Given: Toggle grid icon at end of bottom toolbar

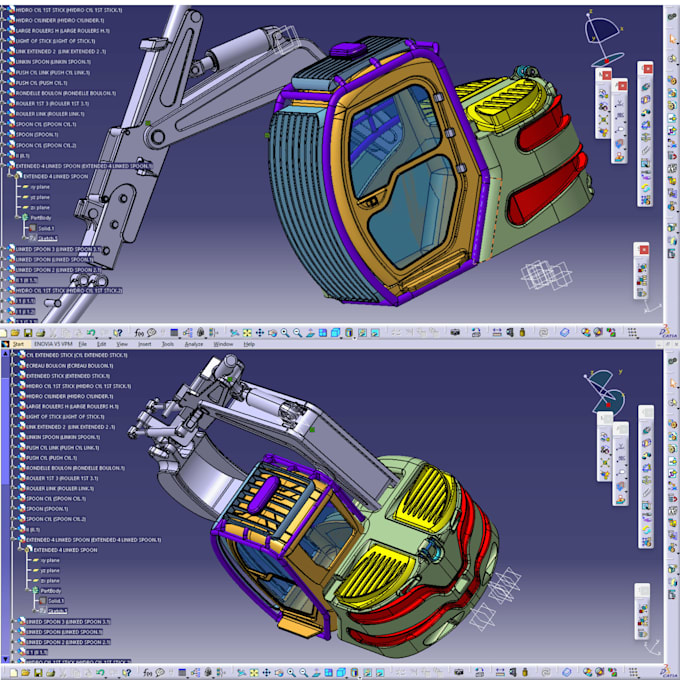Looking at the screenshot, I should point(633,672).
